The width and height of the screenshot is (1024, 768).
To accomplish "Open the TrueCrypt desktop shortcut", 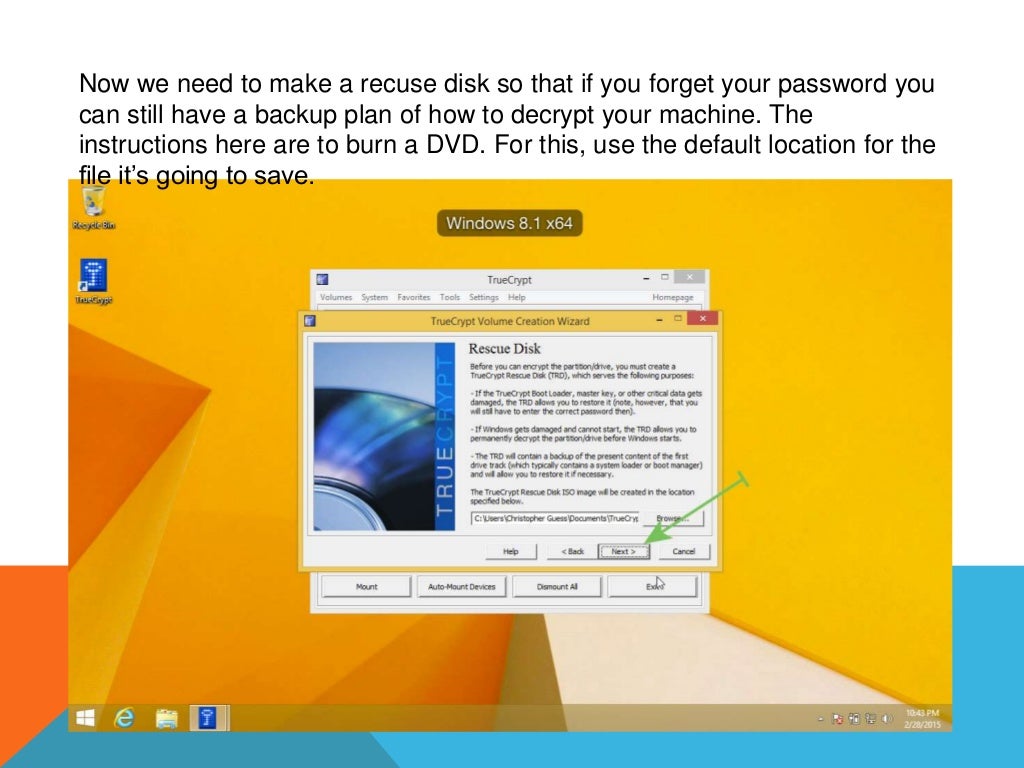I will pyautogui.click(x=93, y=281).
